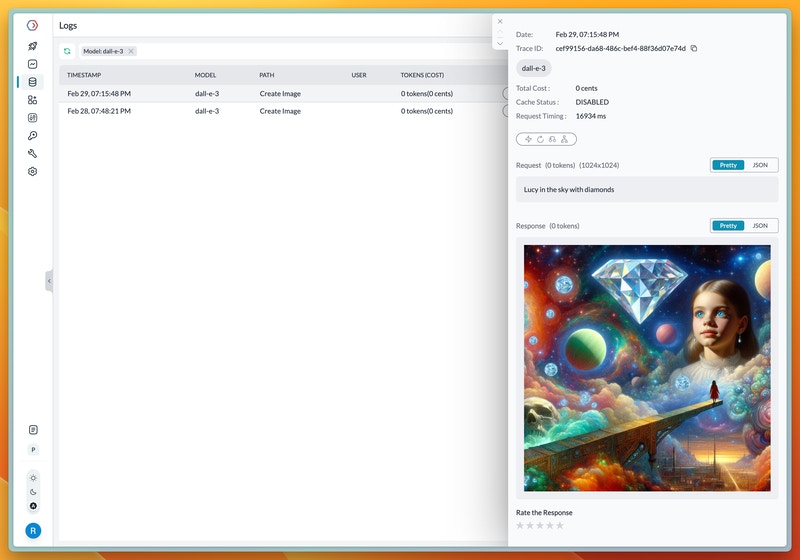Go to next log with down chevron

500,43
